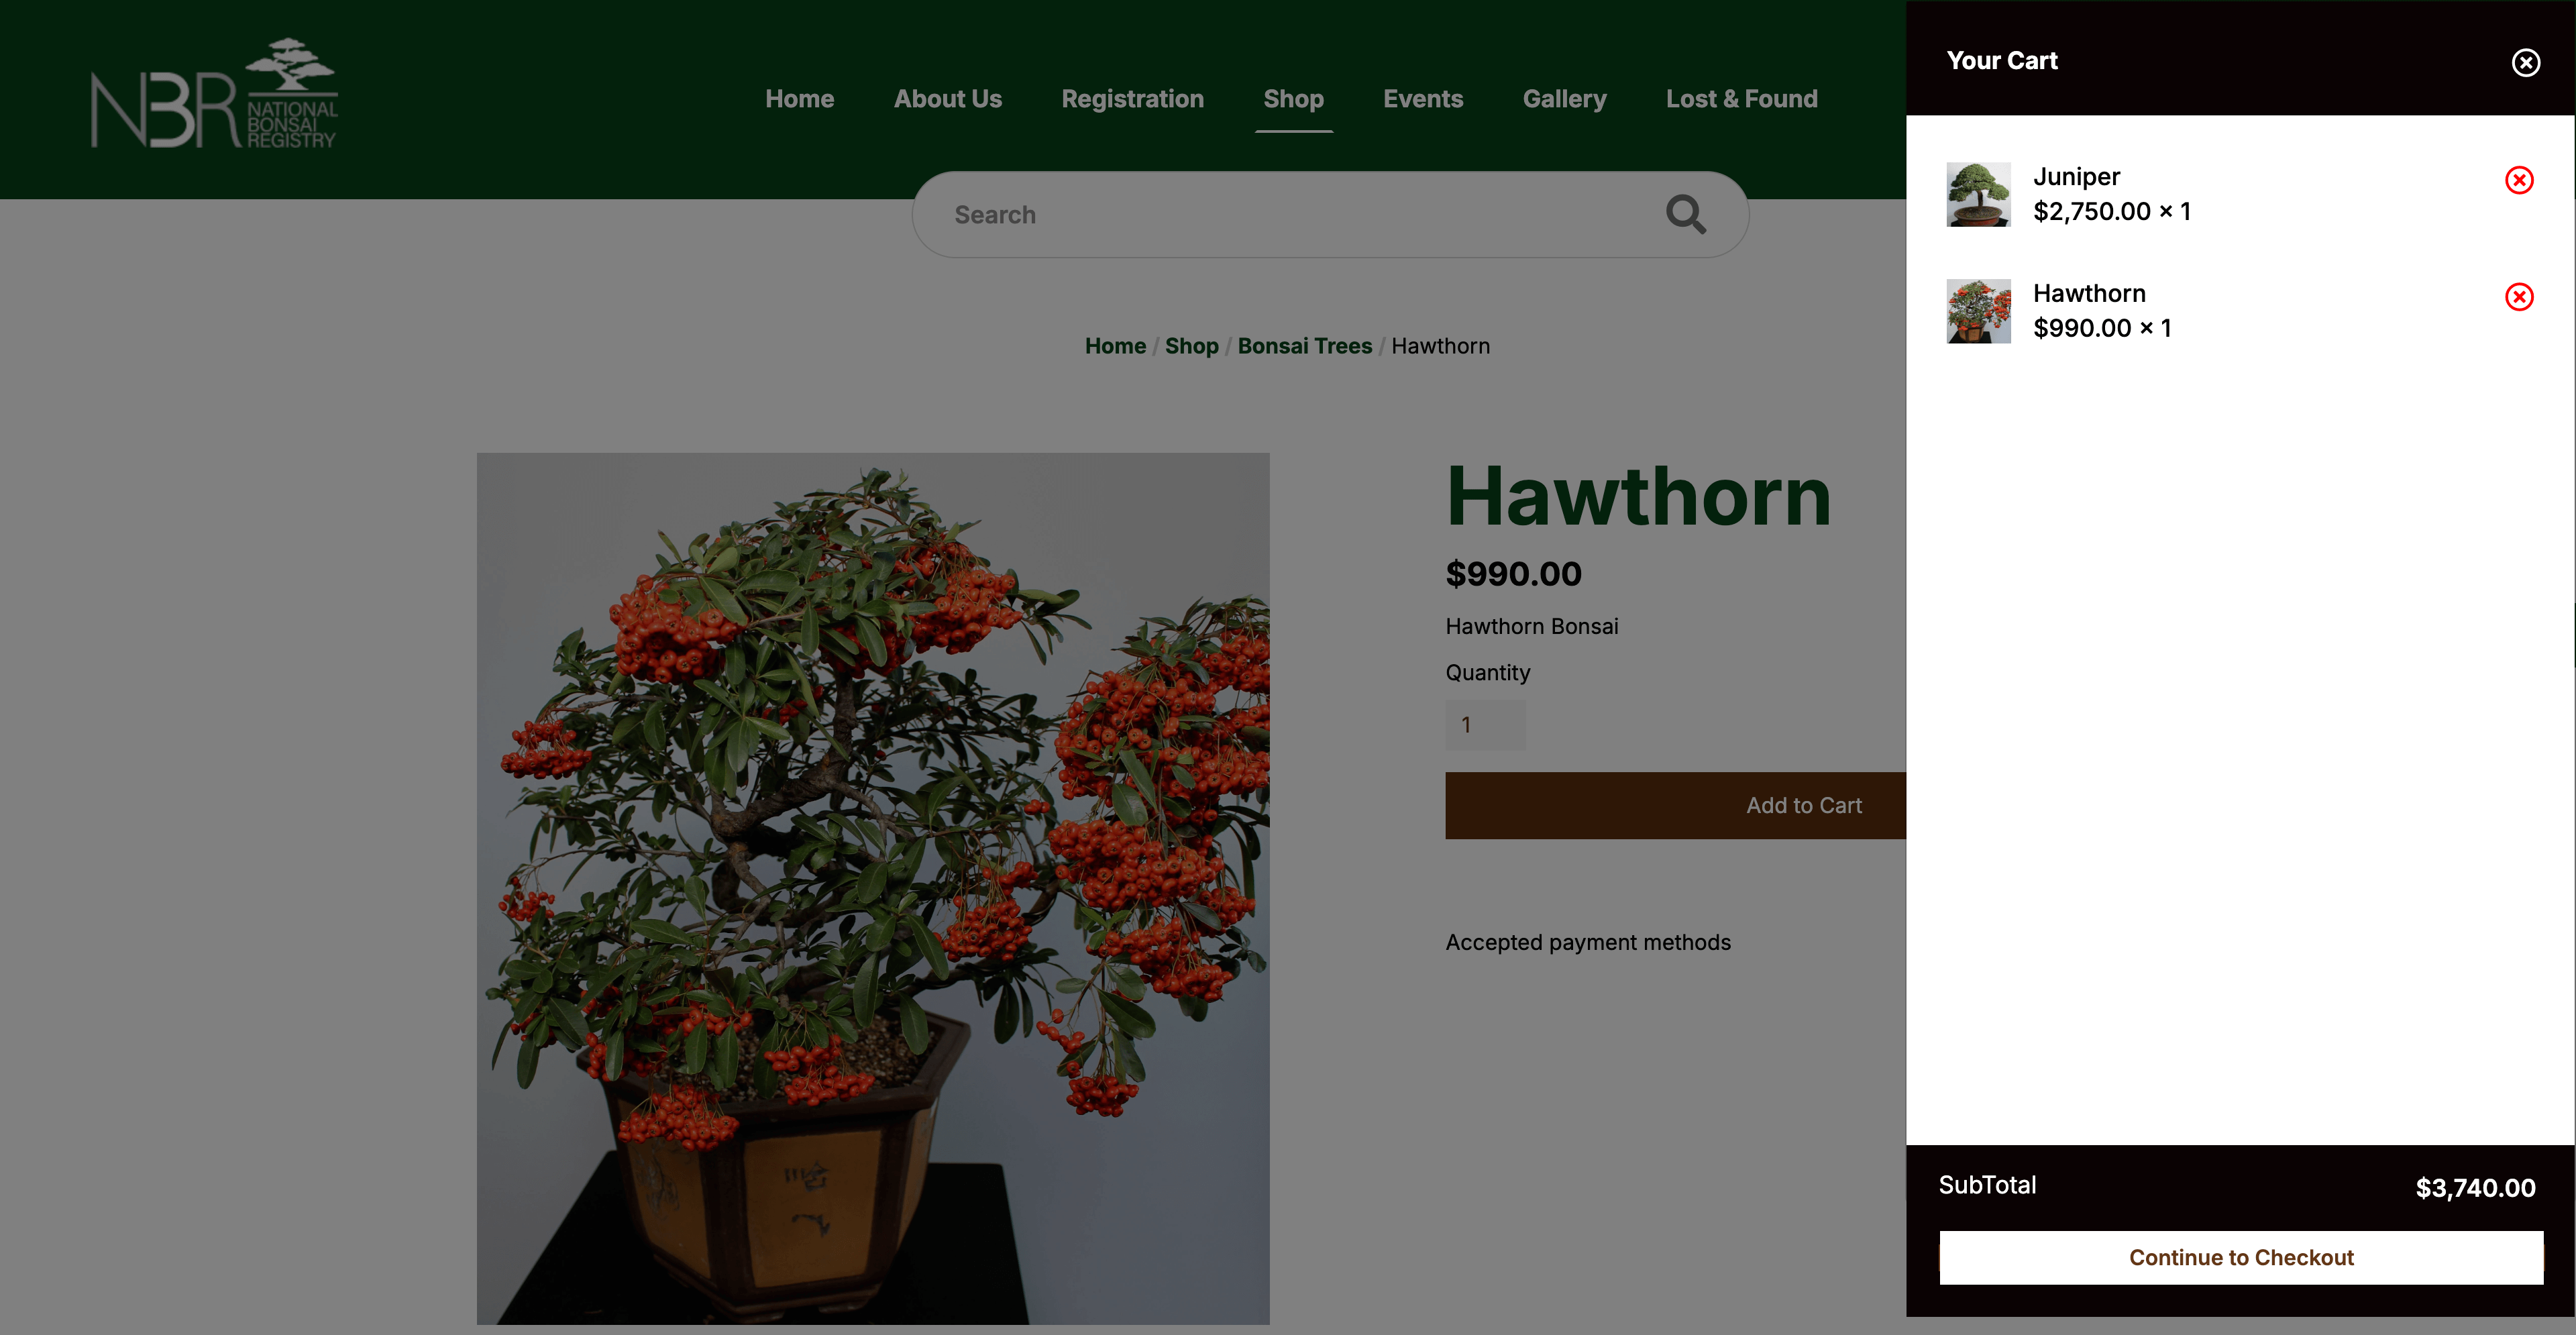
Task: Close the Your Cart panel
Action: tap(2525, 63)
